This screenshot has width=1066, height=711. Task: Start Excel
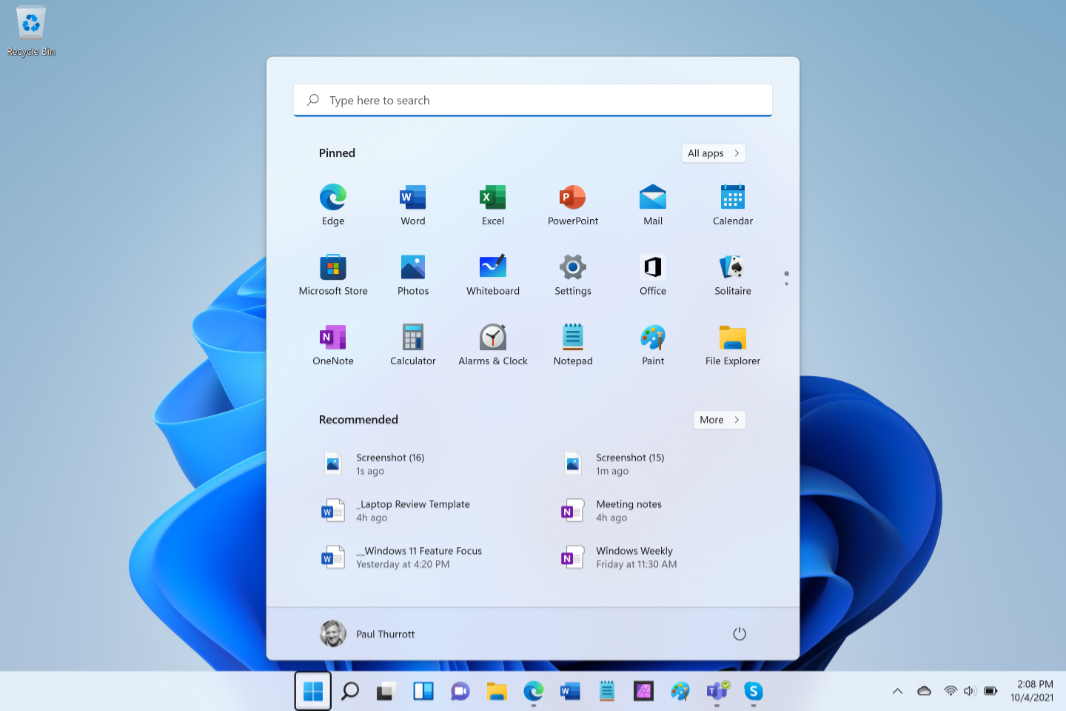492,203
